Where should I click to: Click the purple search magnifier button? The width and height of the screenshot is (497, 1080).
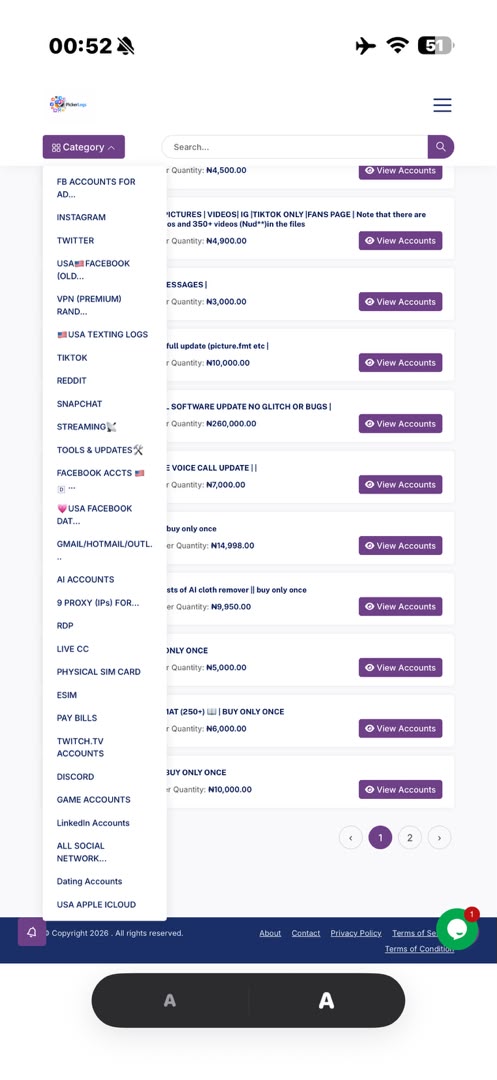tap(441, 147)
